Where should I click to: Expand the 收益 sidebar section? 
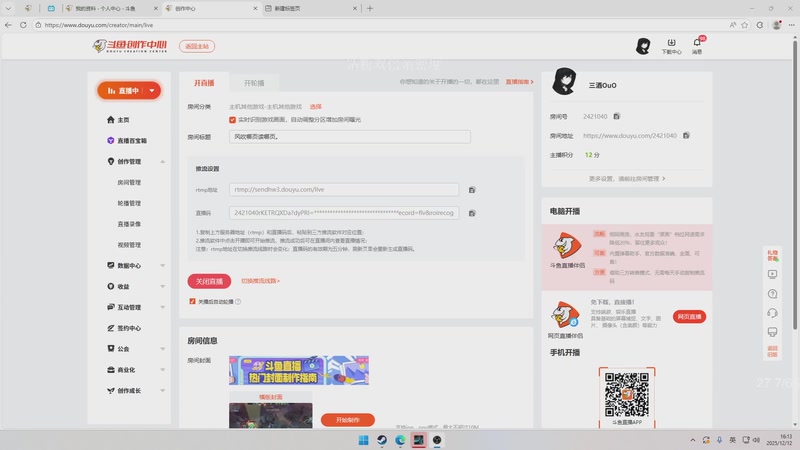[x=163, y=287]
